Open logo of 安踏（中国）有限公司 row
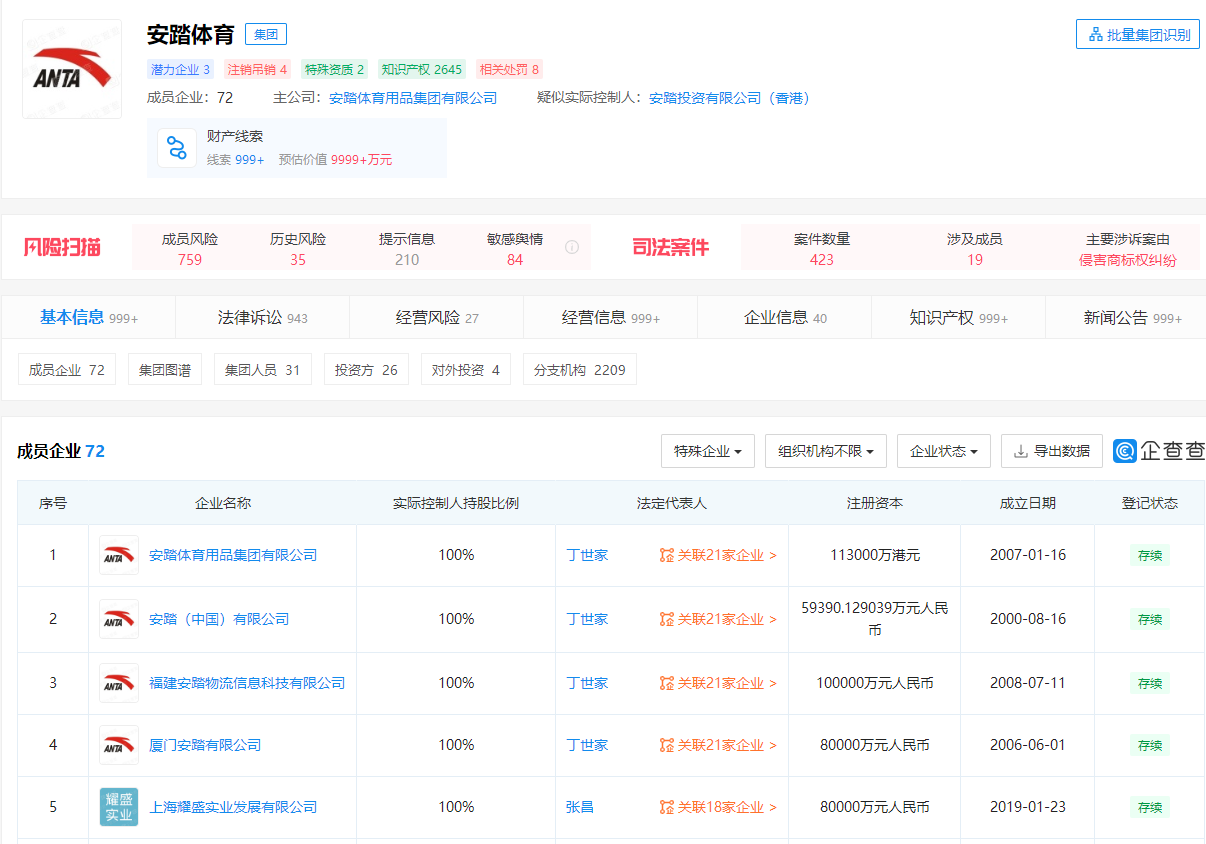 pos(119,619)
